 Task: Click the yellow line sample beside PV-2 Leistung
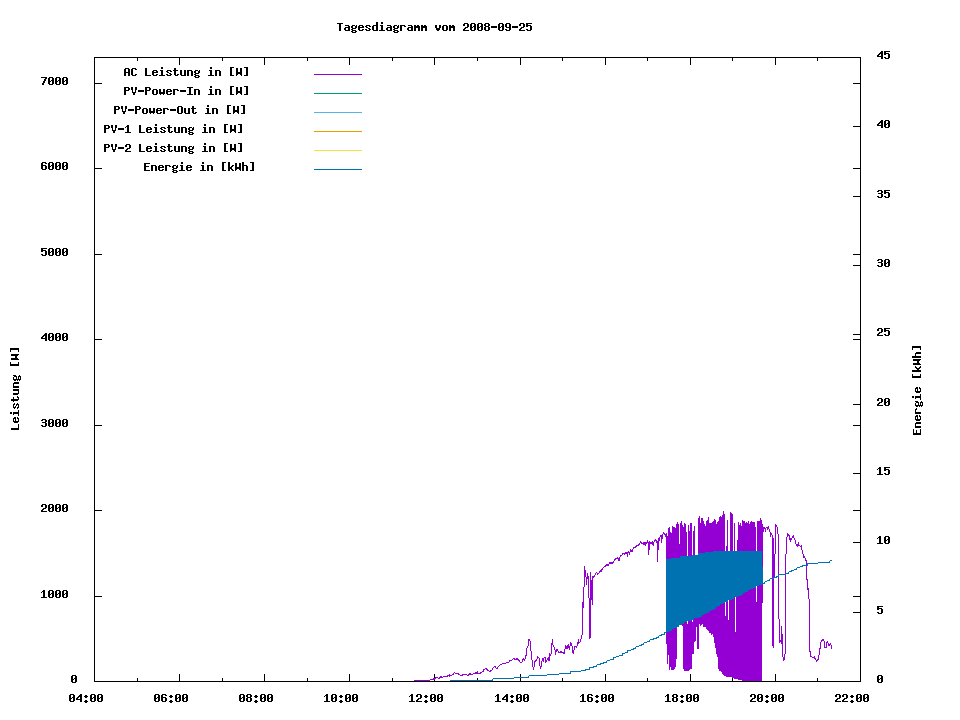coord(337,150)
